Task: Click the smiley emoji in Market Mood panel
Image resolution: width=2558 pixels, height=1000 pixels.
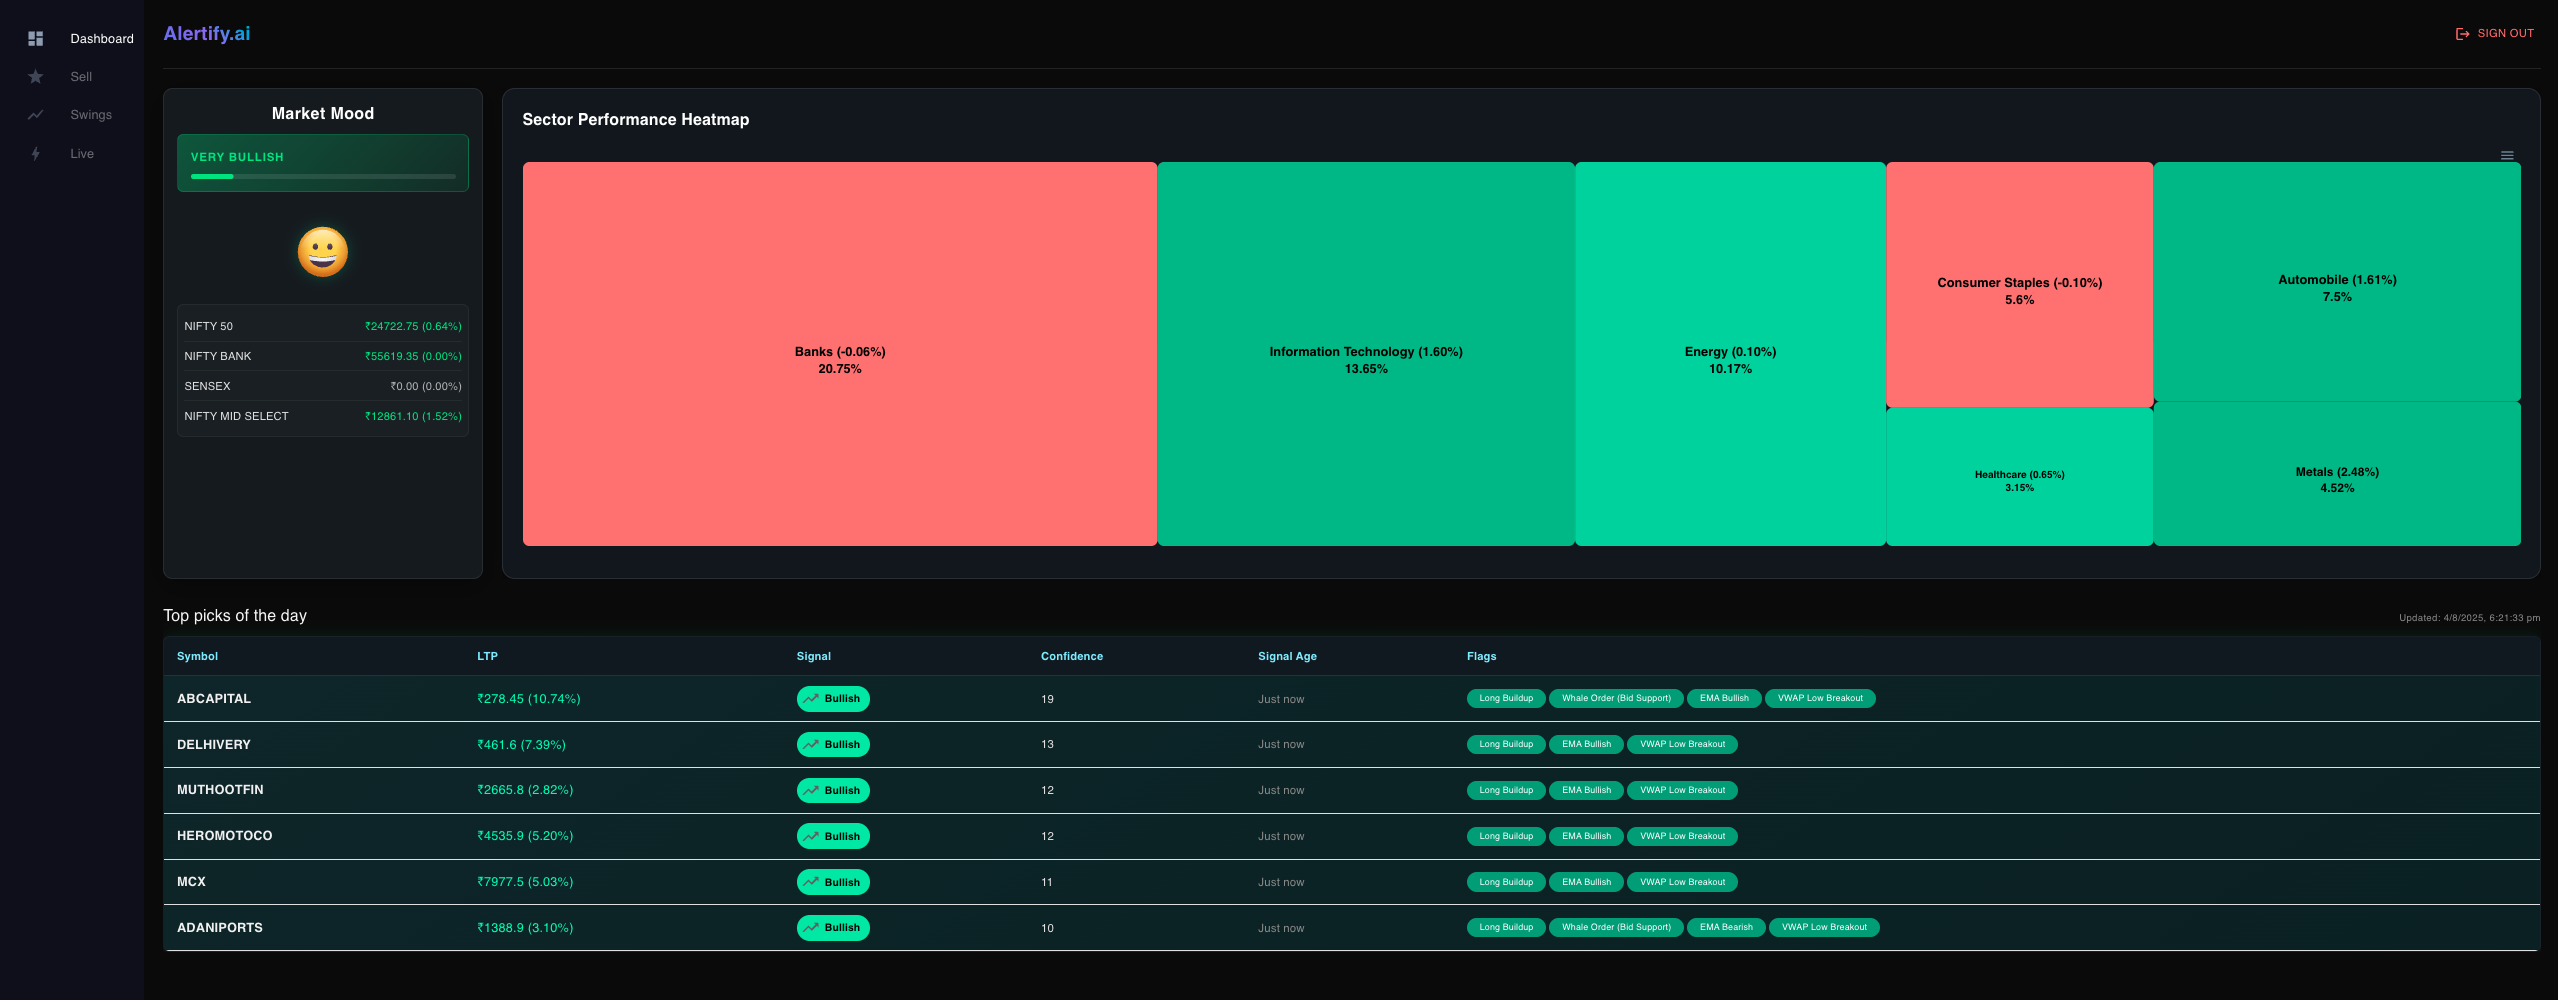Action: [x=322, y=252]
